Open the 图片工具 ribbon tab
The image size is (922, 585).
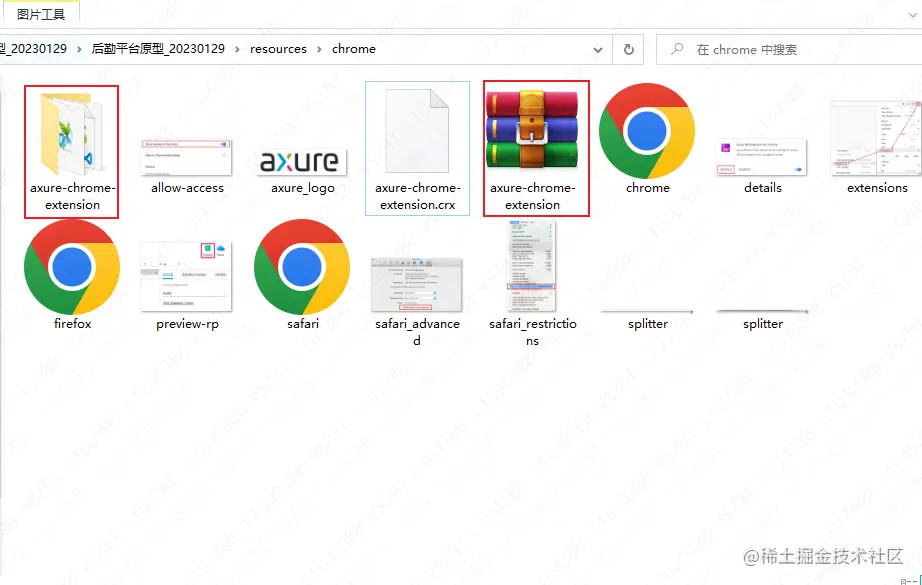coord(41,14)
